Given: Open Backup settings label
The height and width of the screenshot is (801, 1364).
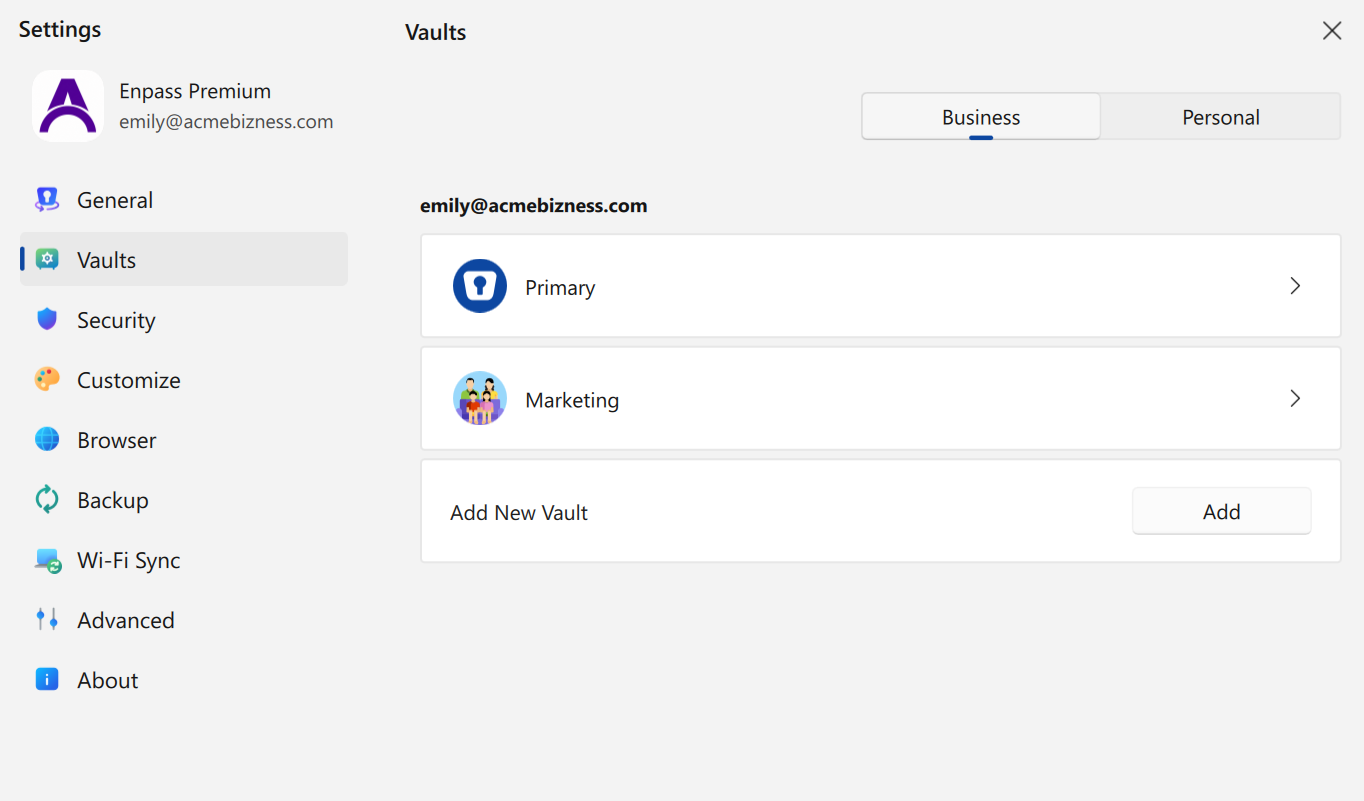Looking at the screenshot, I should pos(113,500).
